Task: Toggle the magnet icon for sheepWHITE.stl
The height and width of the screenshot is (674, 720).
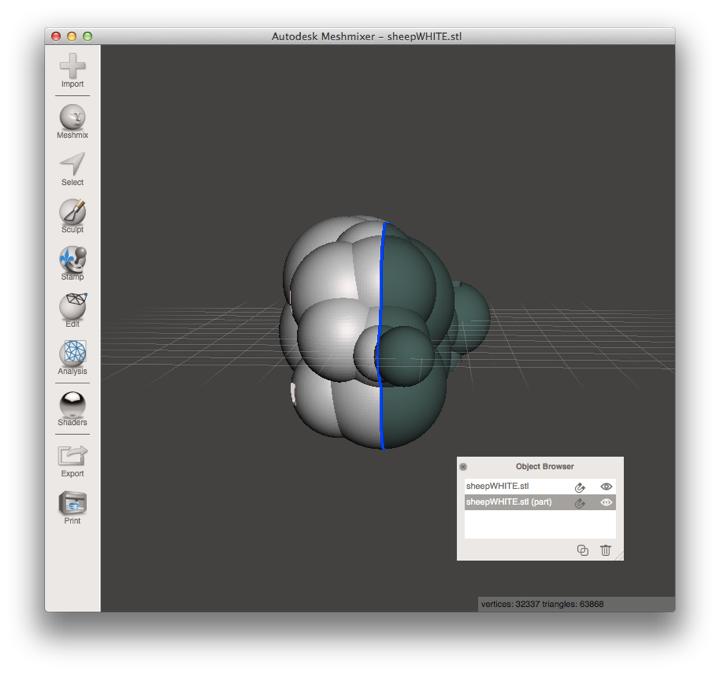Action: 580,487
